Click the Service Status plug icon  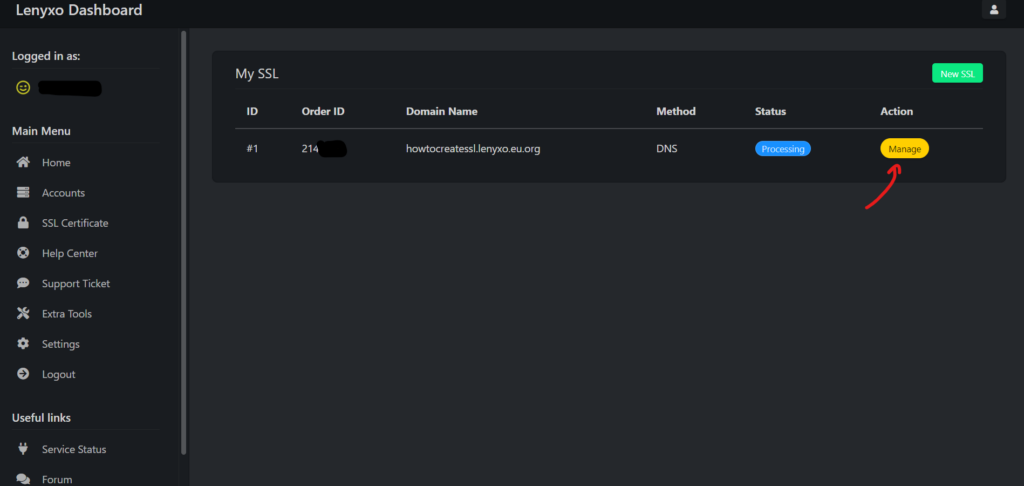point(23,449)
